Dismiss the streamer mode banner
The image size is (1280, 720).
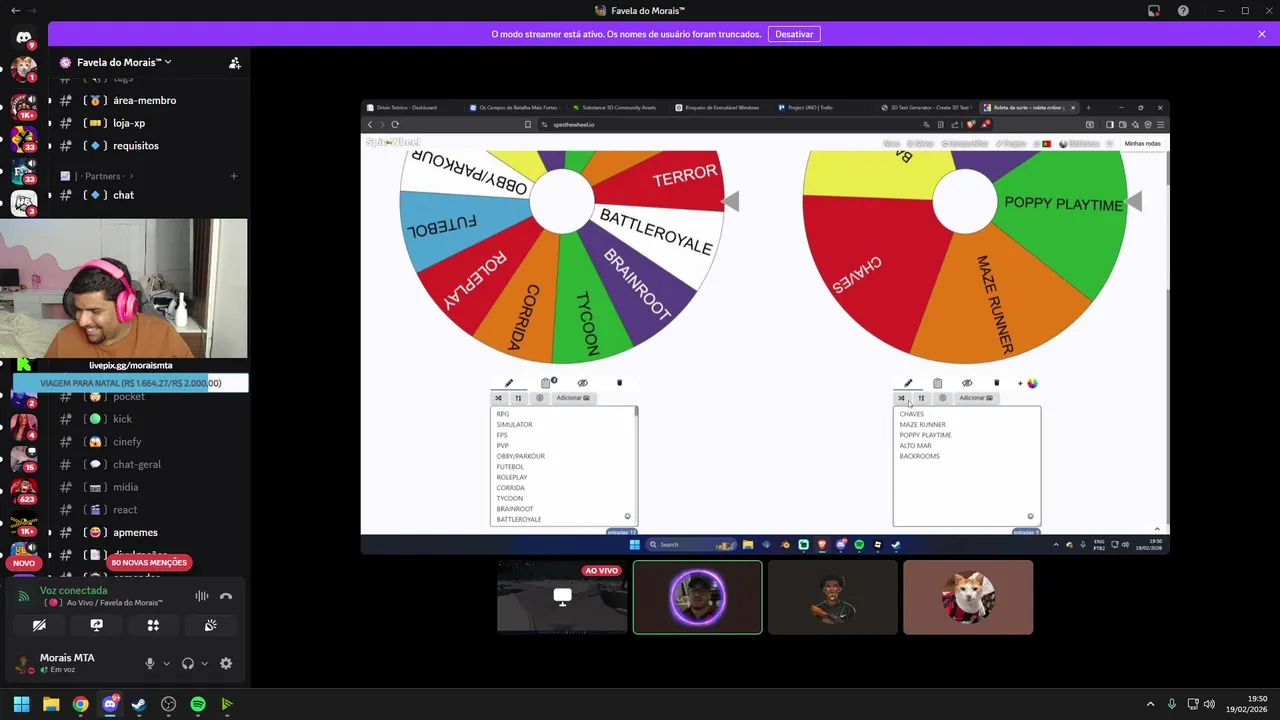click(x=1262, y=34)
